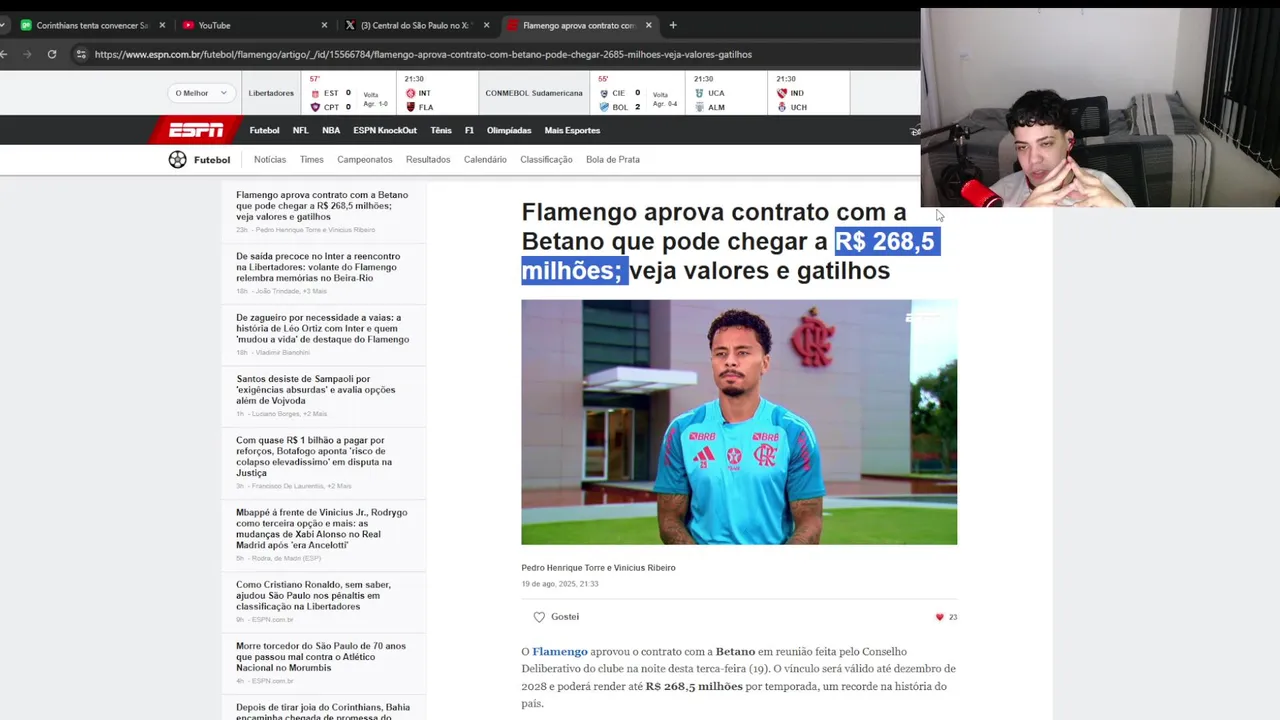Go to the Classificação subsection
The width and height of the screenshot is (1280, 720).
(546, 159)
